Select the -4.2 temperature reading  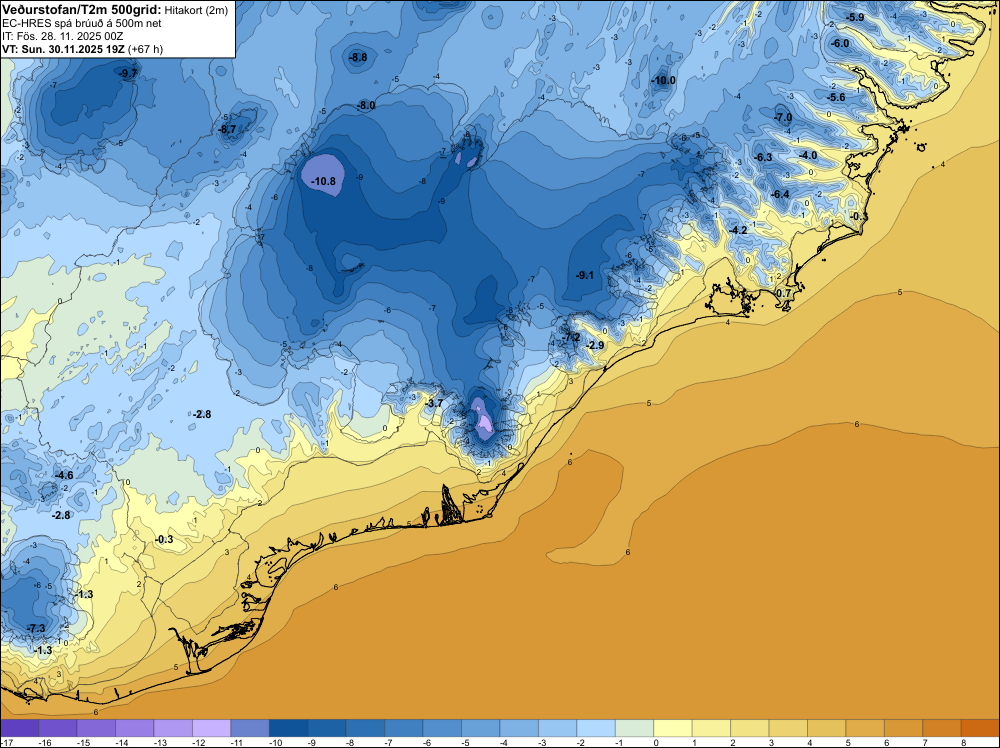738,230
